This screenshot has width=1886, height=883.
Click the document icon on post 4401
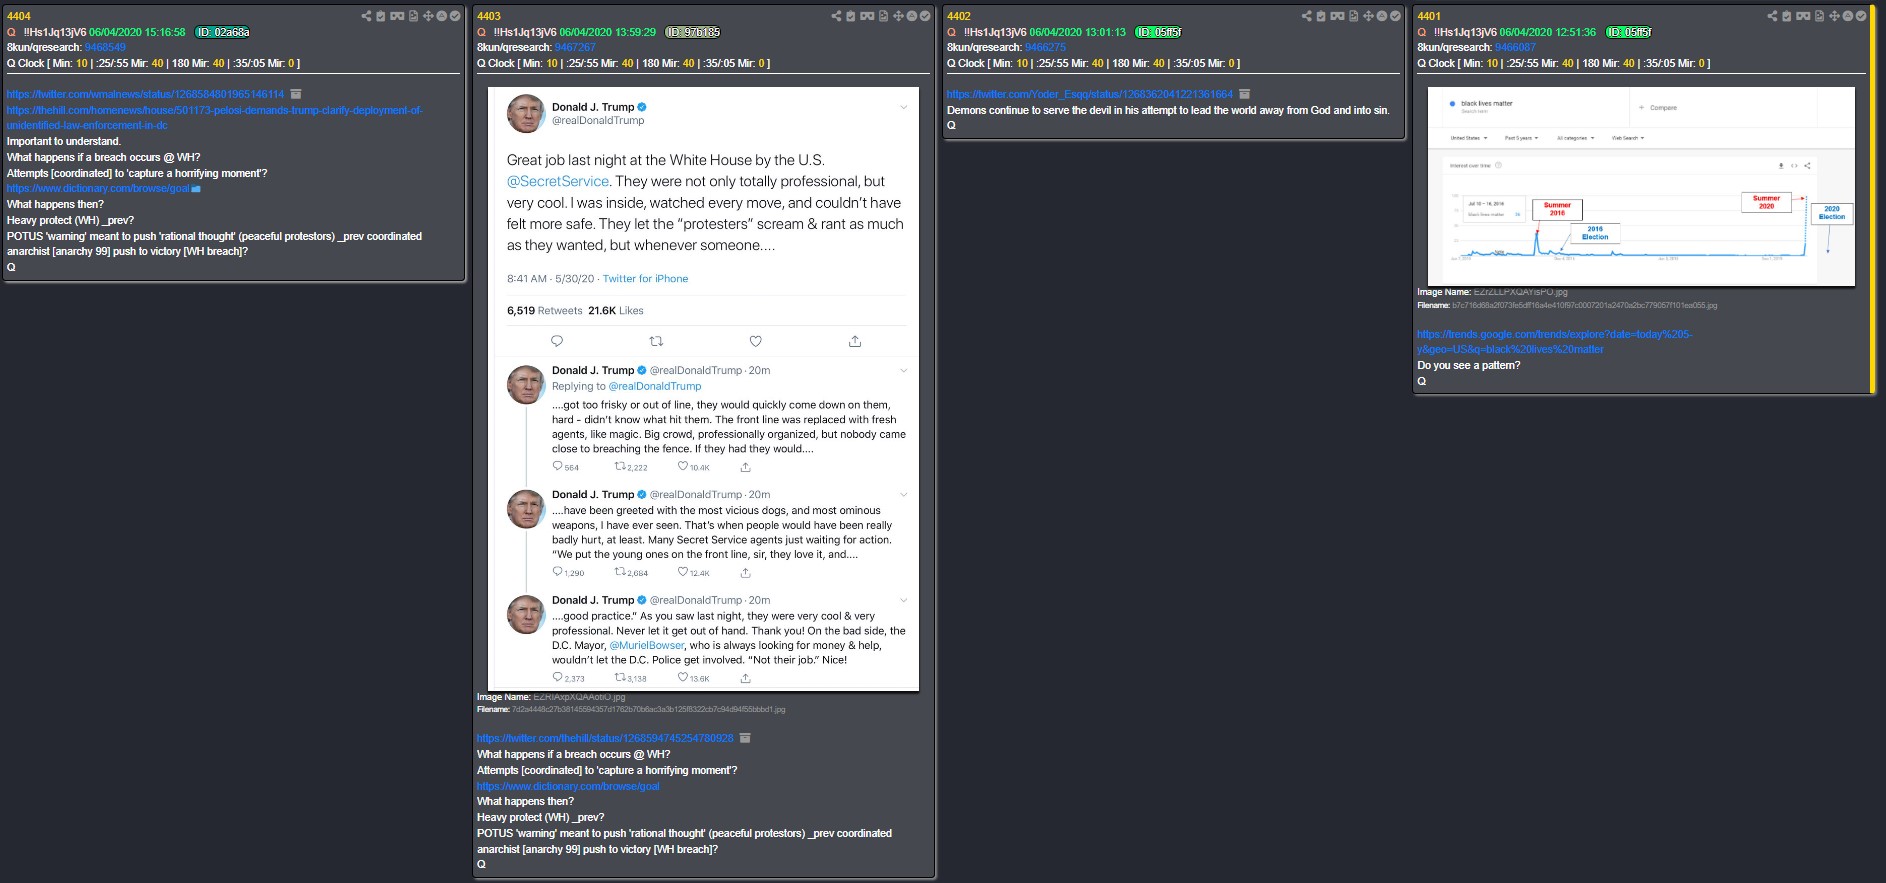click(1820, 16)
